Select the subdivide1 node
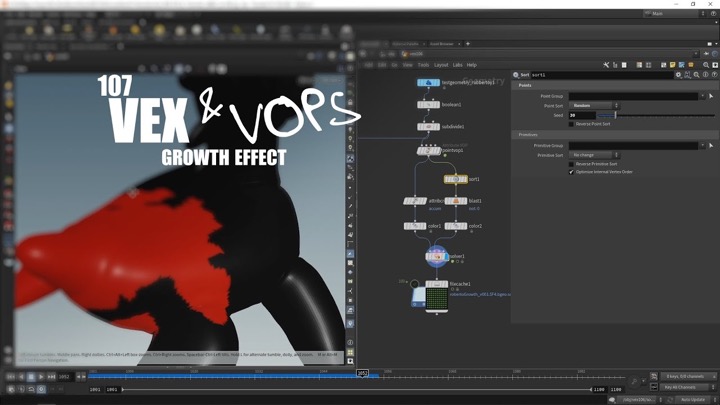The height and width of the screenshot is (405, 720). tap(428, 127)
